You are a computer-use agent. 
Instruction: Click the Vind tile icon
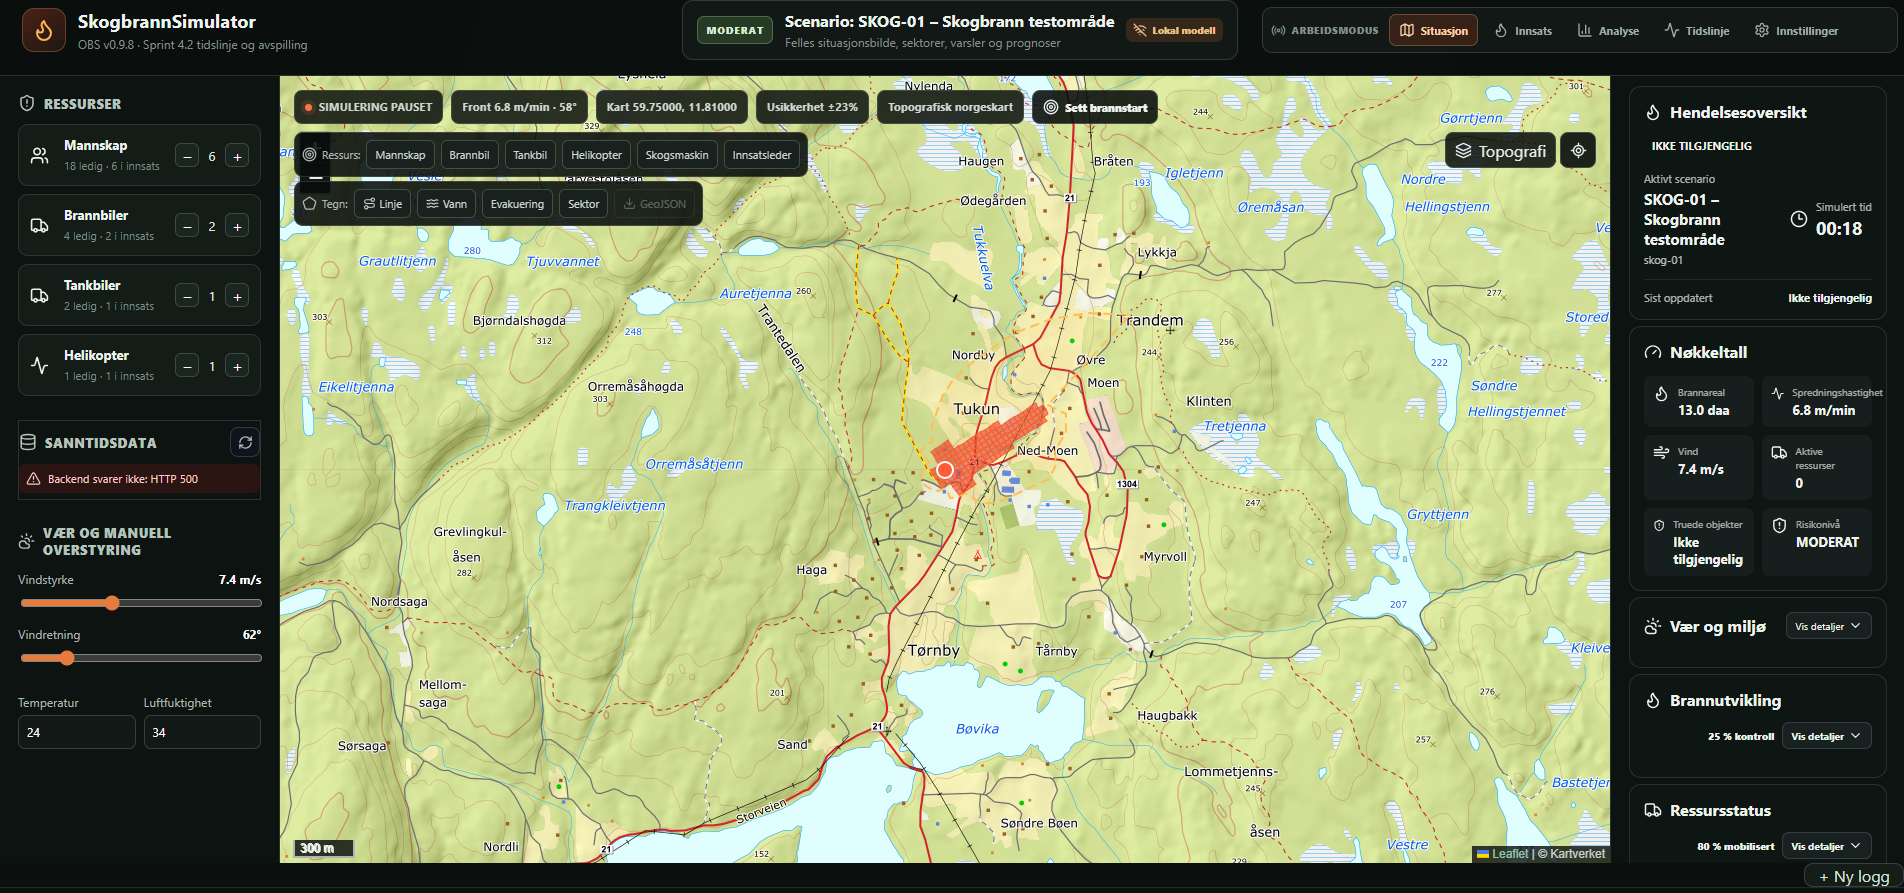(1661, 452)
